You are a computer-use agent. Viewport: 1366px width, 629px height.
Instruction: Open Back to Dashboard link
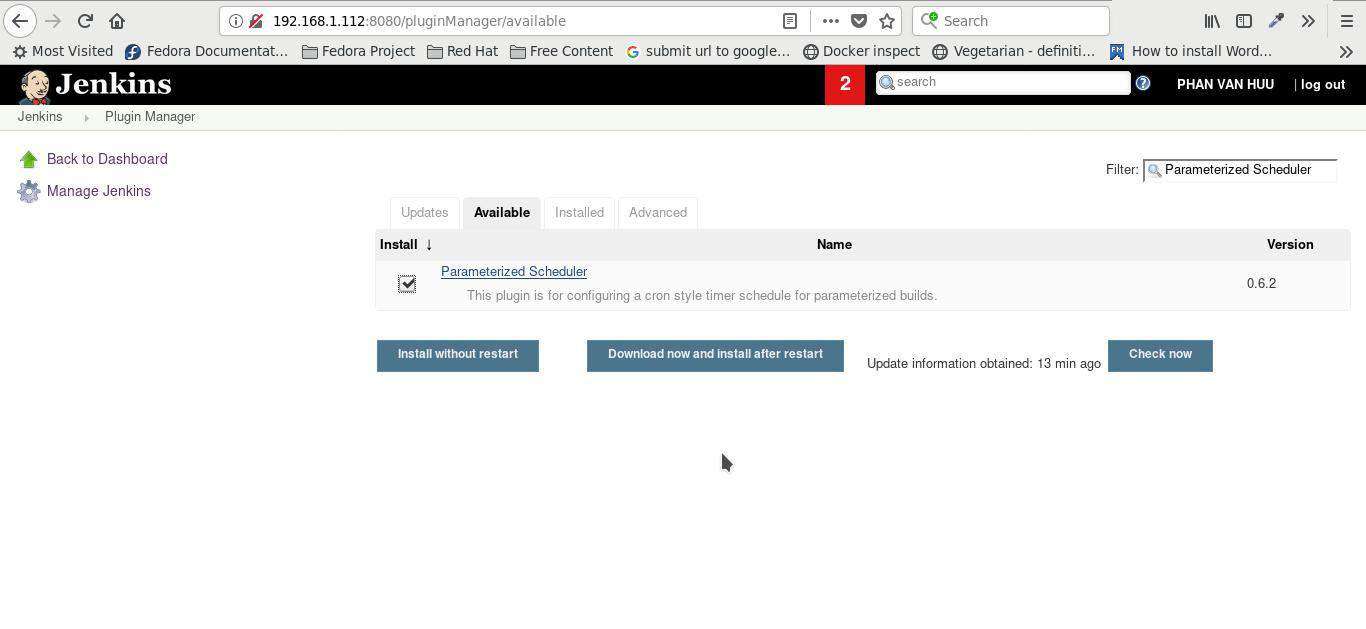(107, 159)
